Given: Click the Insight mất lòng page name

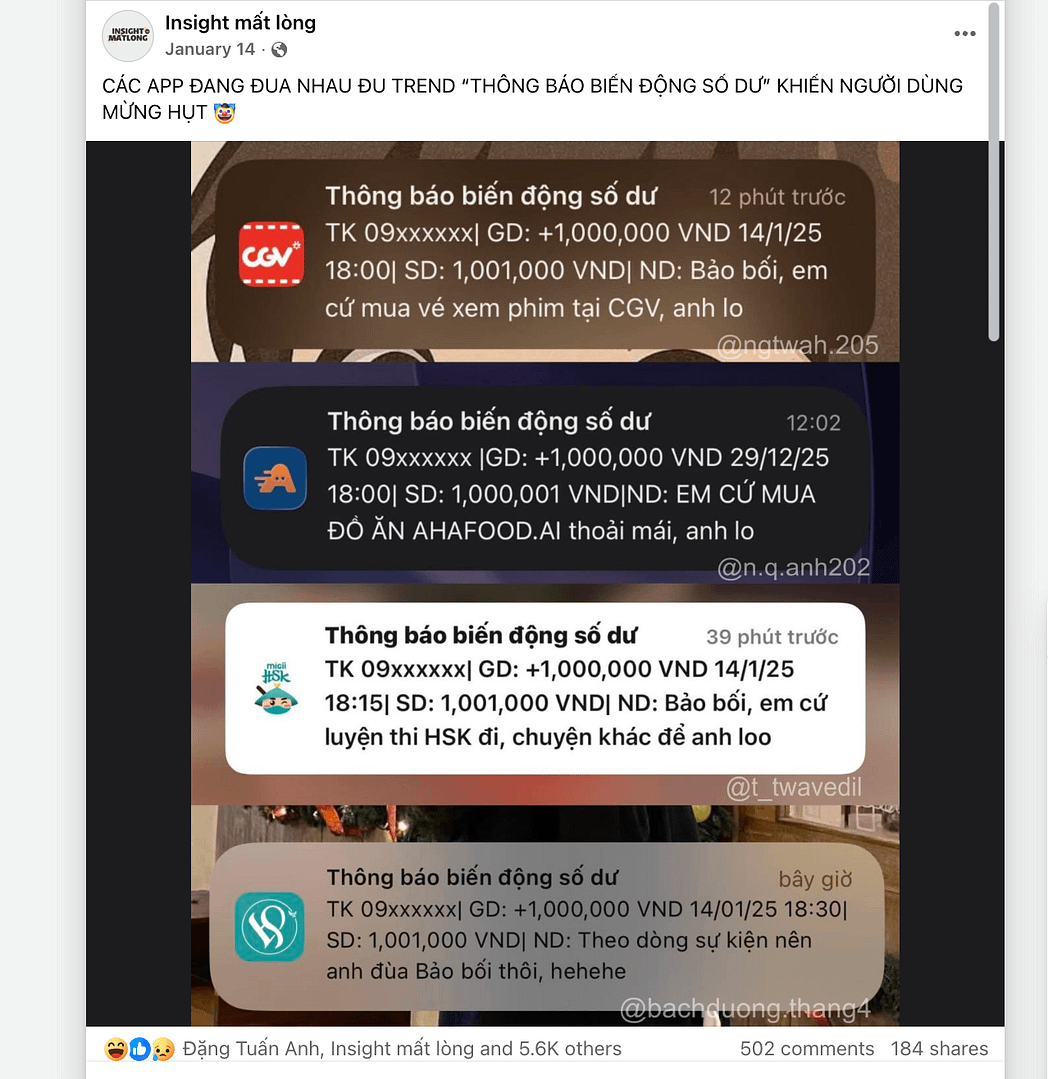Looking at the screenshot, I should coord(240,23).
